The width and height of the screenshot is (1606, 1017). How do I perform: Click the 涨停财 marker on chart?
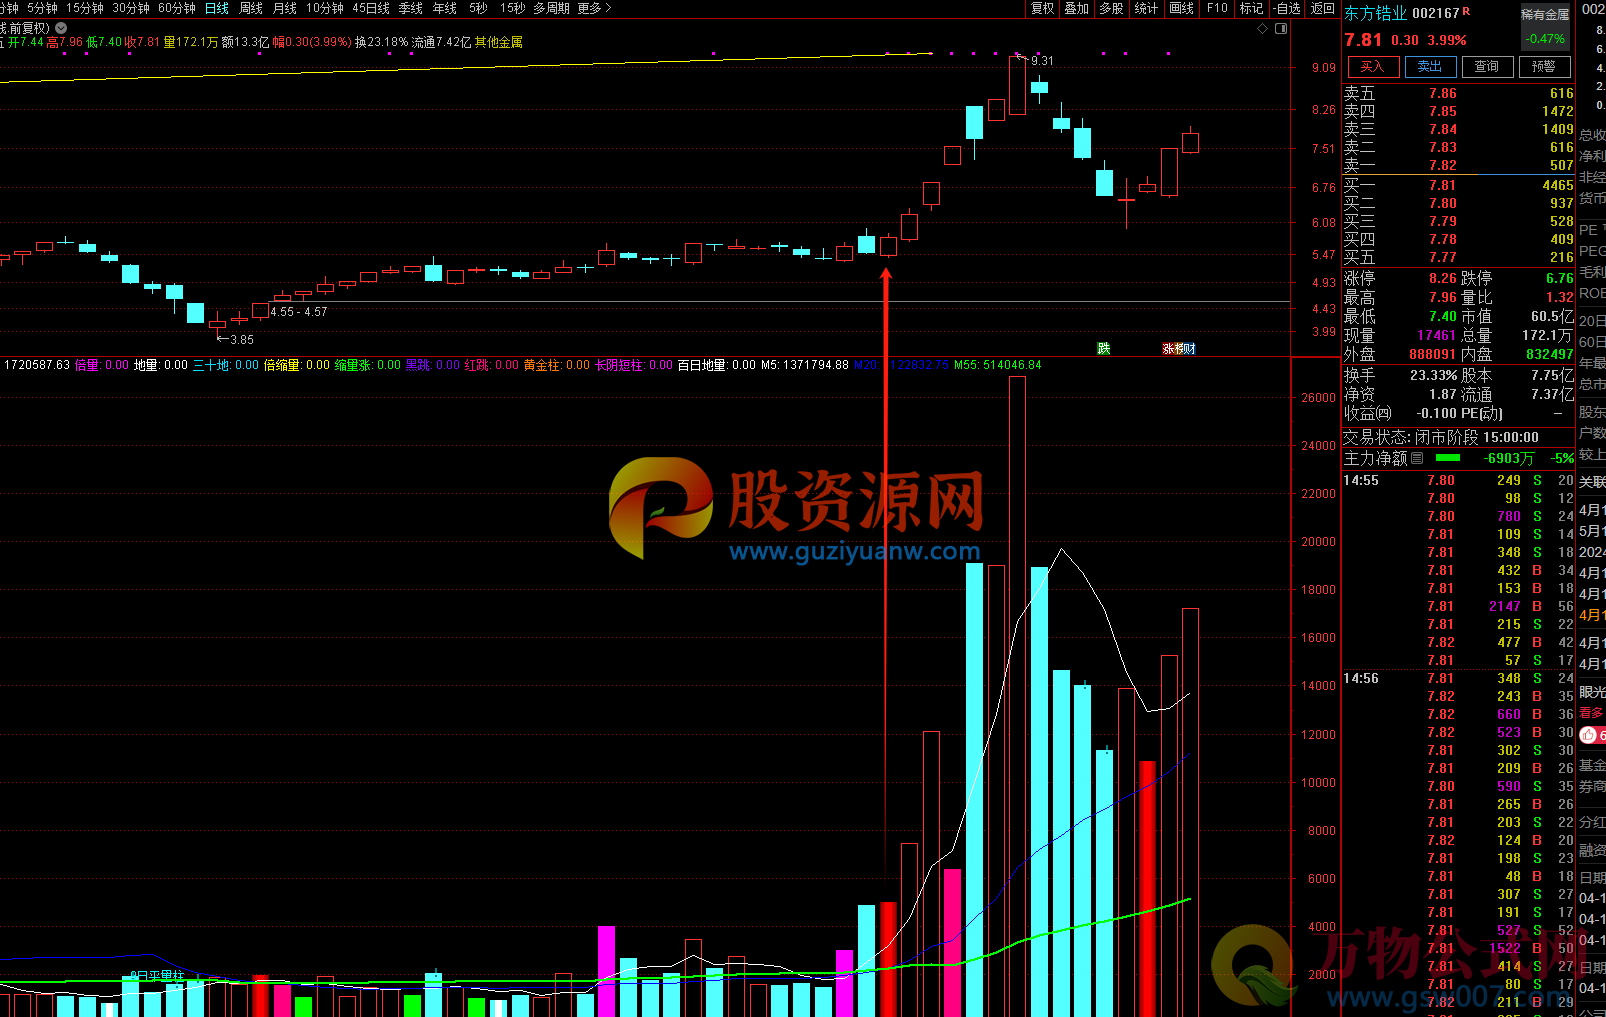(x=1179, y=348)
